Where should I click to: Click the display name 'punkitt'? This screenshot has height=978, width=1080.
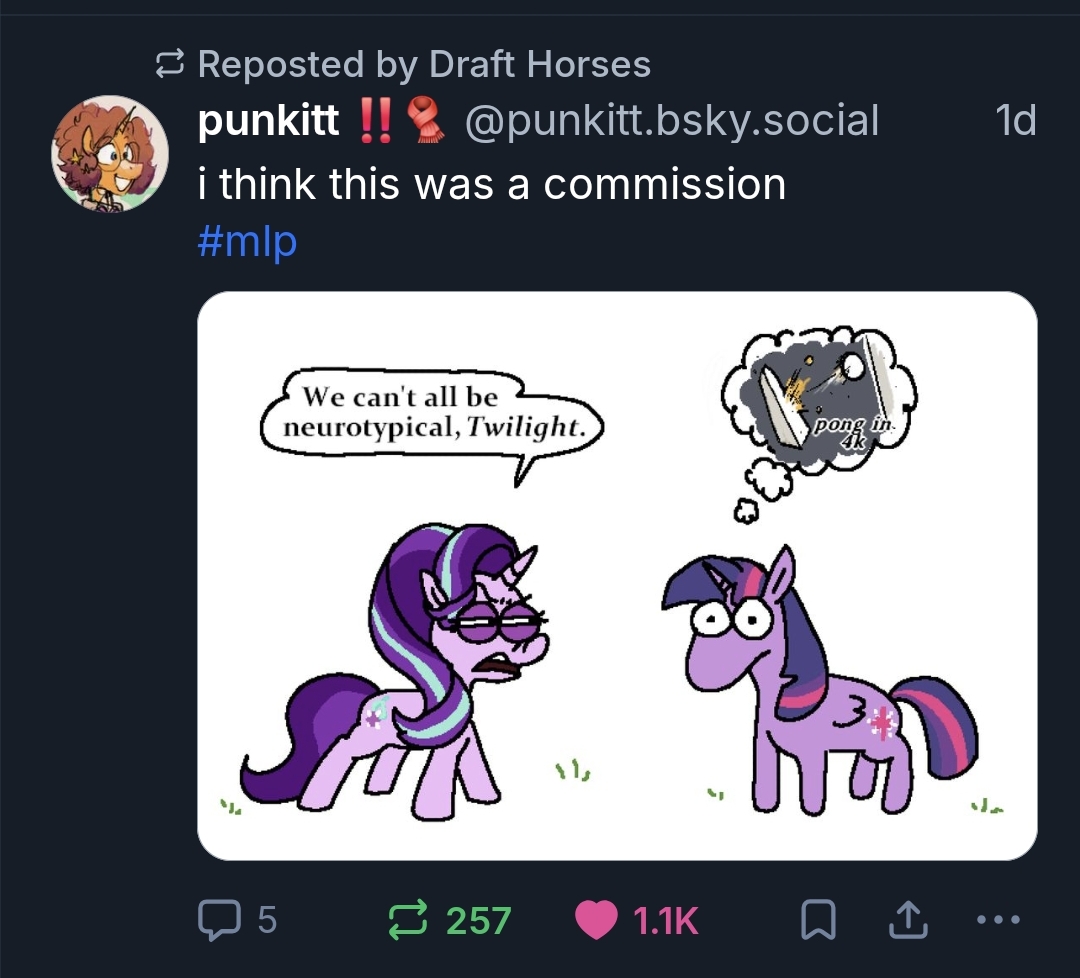click(x=269, y=121)
